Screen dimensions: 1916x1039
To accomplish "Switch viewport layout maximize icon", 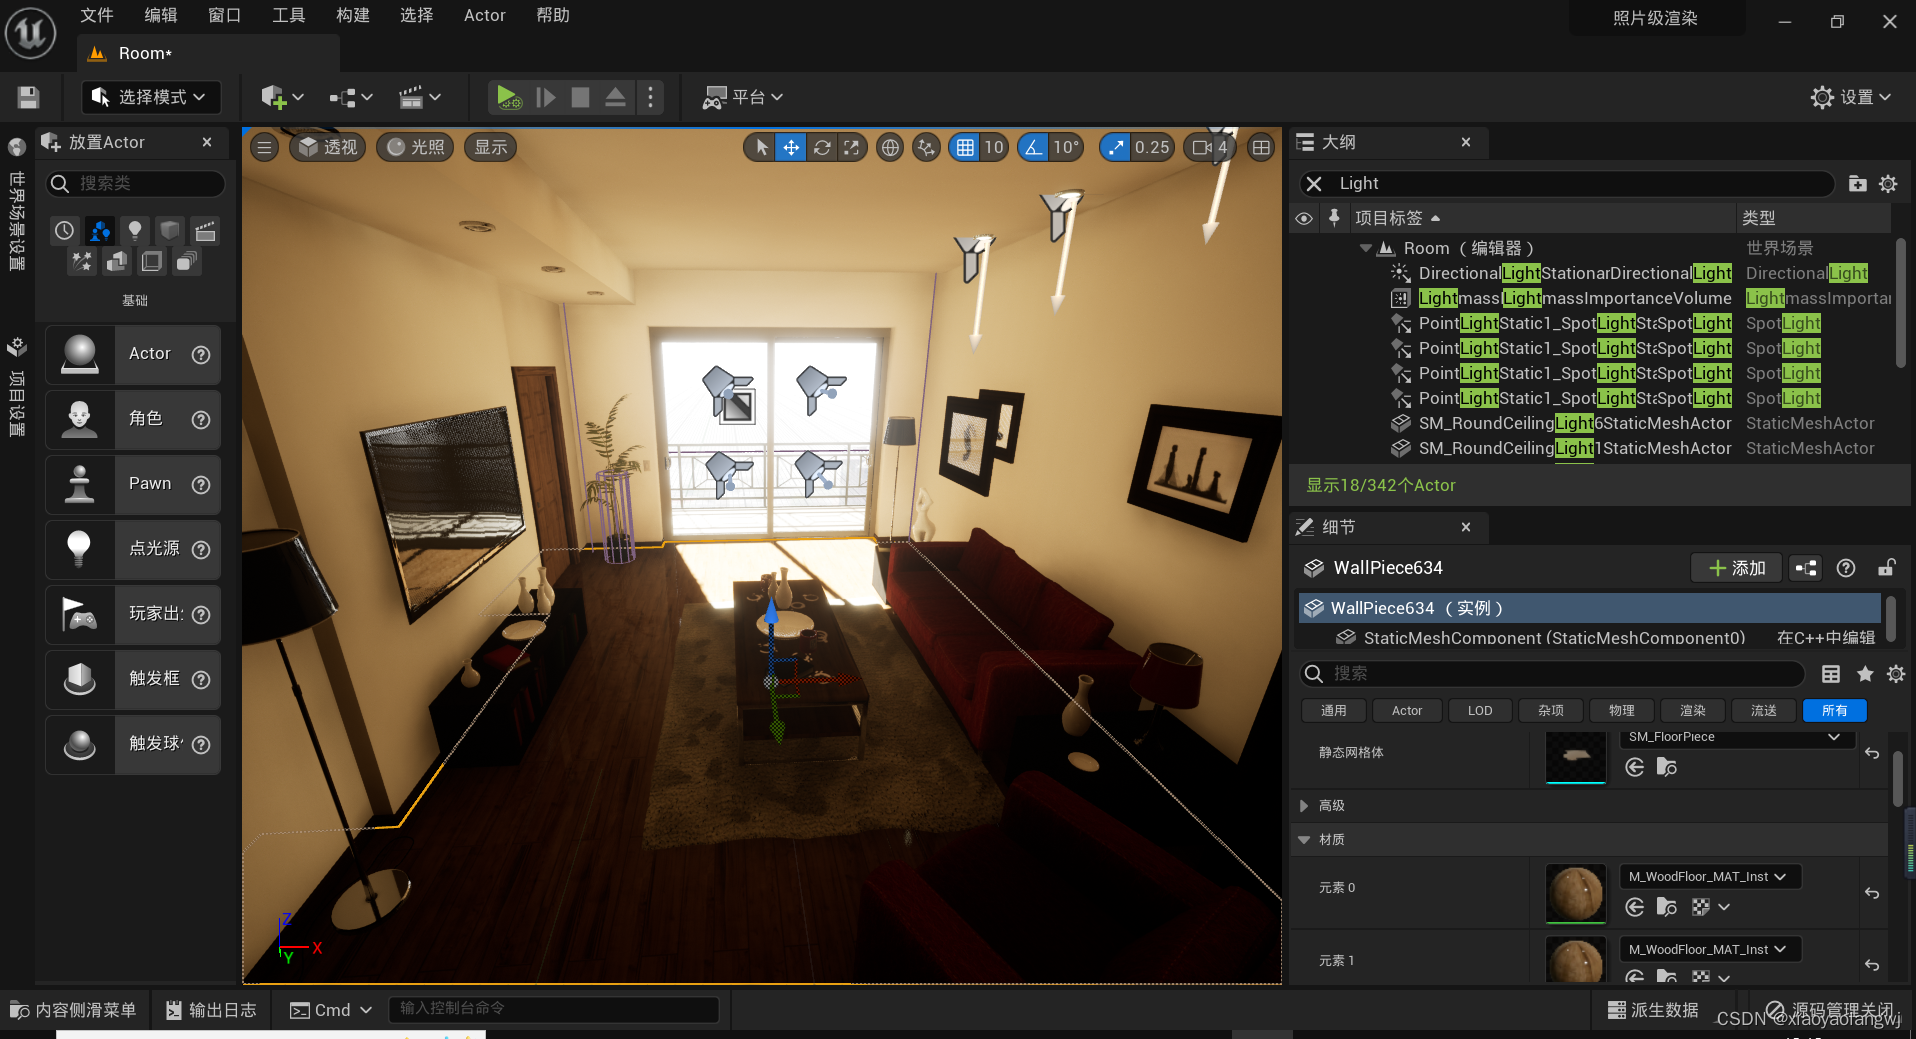I will pyautogui.click(x=1262, y=148).
